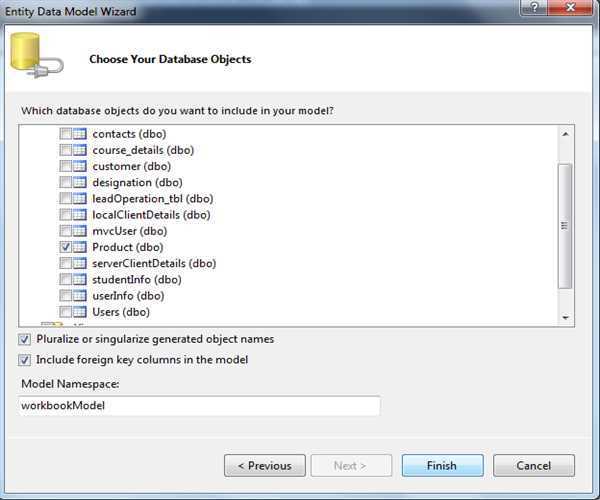Click the course_details table icon
The image size is (600, 500).
(x=81, y=150)
